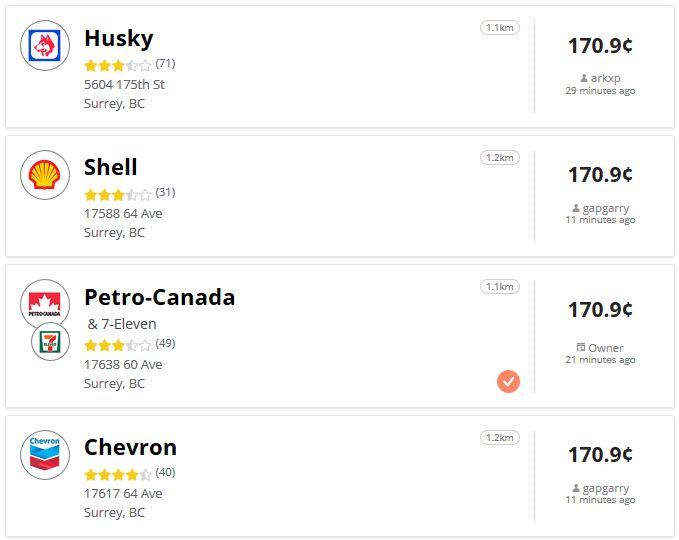This screenshot has width=679, height=540.
Task: Click Husky's star rating with 71 reviews
Action: pyautogui.click(x=118, y=65)
